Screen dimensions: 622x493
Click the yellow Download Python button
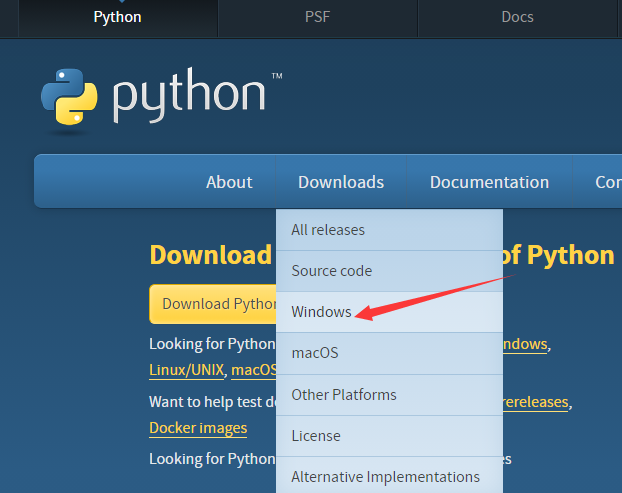(213, 304)
